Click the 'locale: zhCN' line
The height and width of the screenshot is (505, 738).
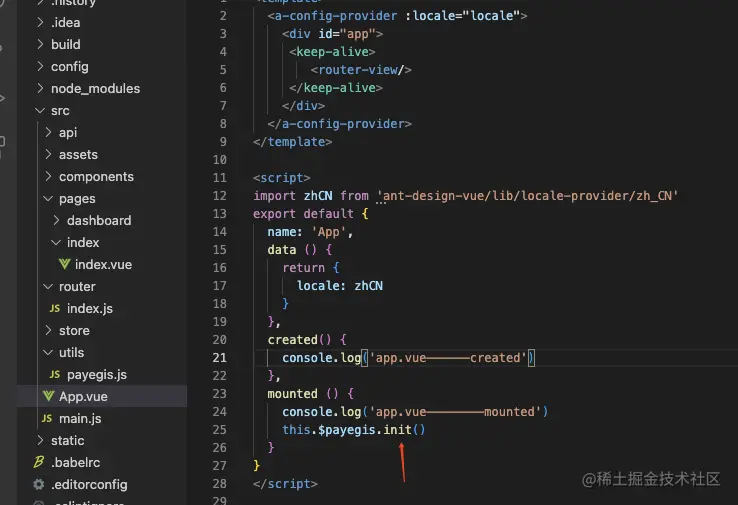[340, 286]
